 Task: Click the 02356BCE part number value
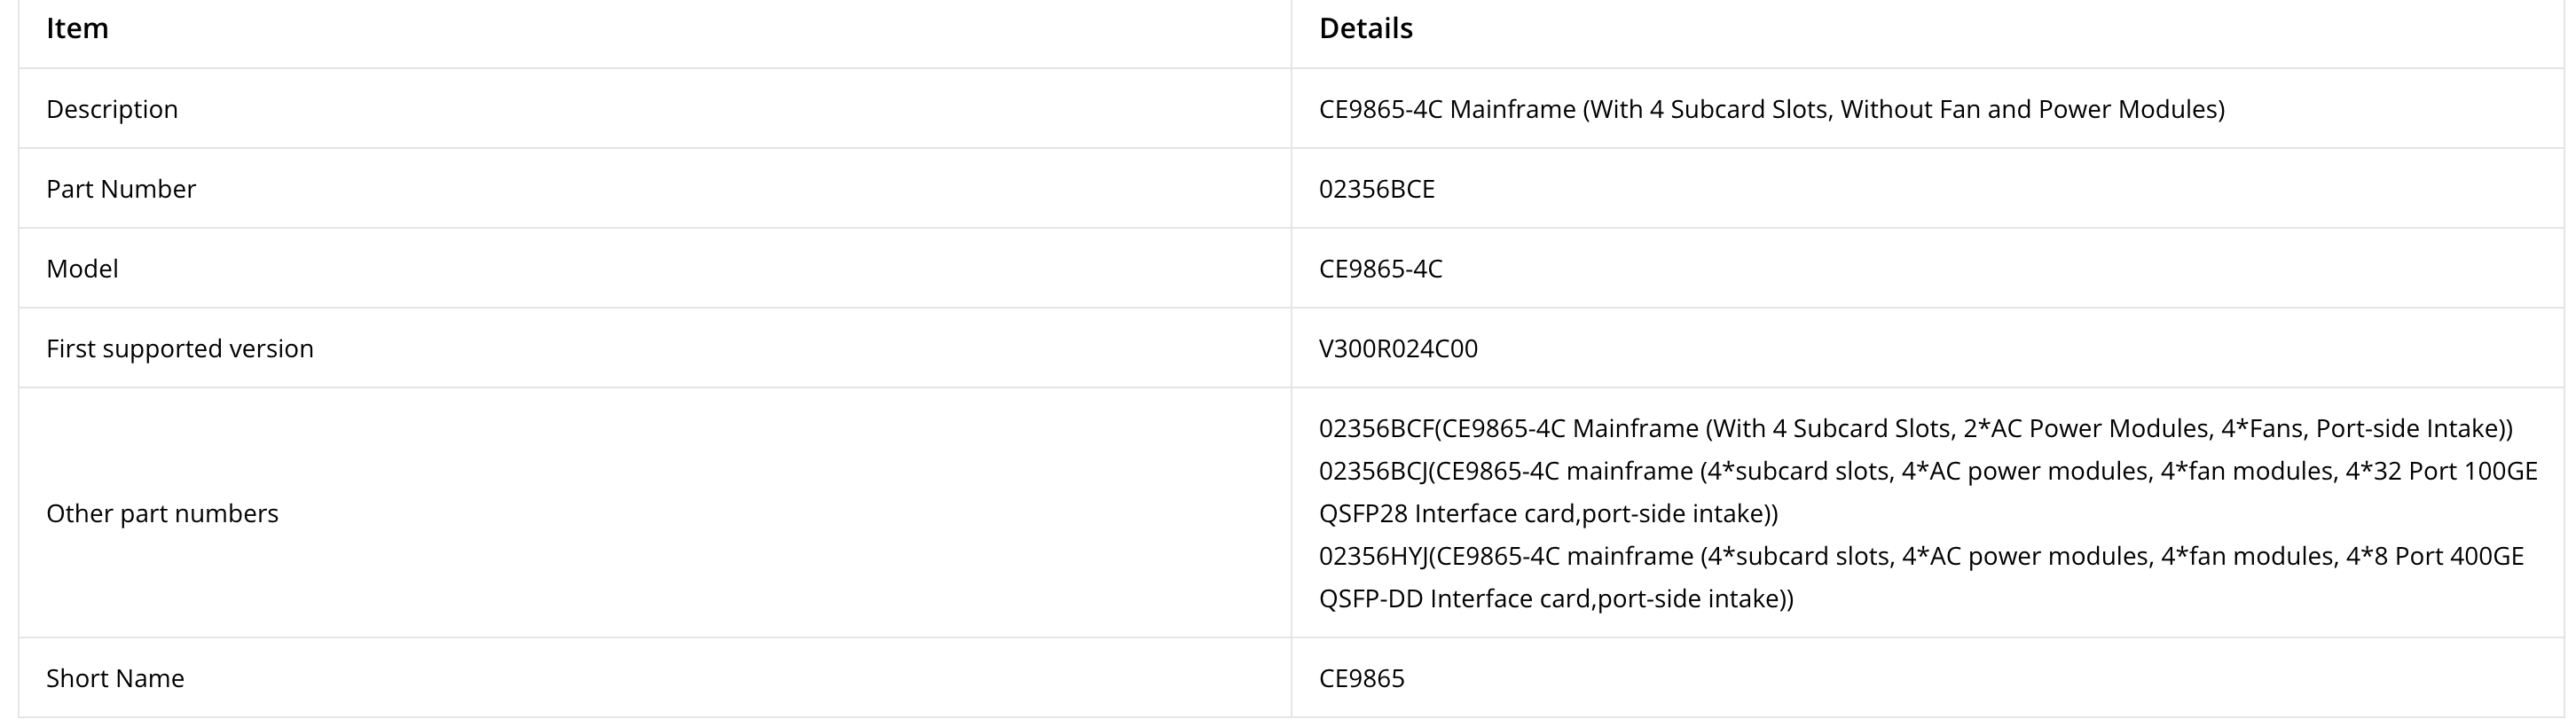[1376, 189]
